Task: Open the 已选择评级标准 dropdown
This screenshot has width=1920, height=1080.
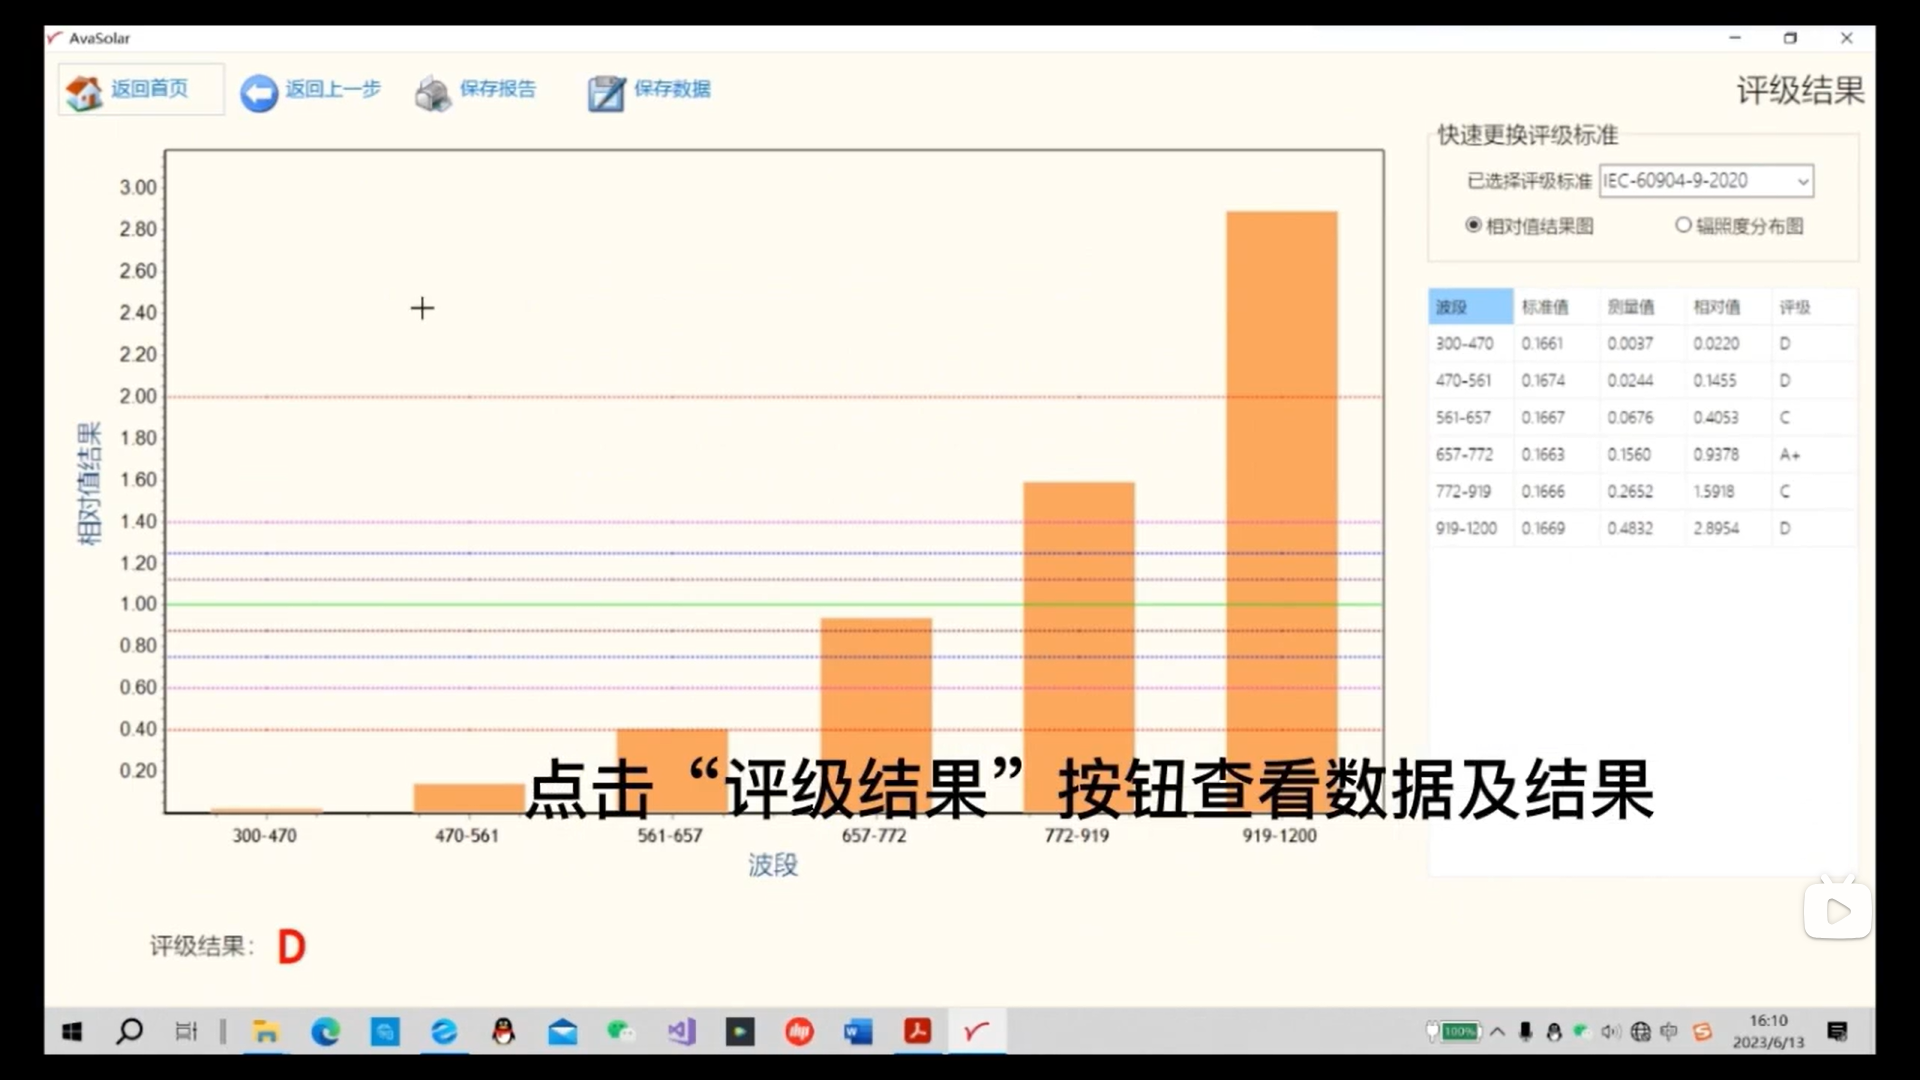Action: tap(1802, 181)
